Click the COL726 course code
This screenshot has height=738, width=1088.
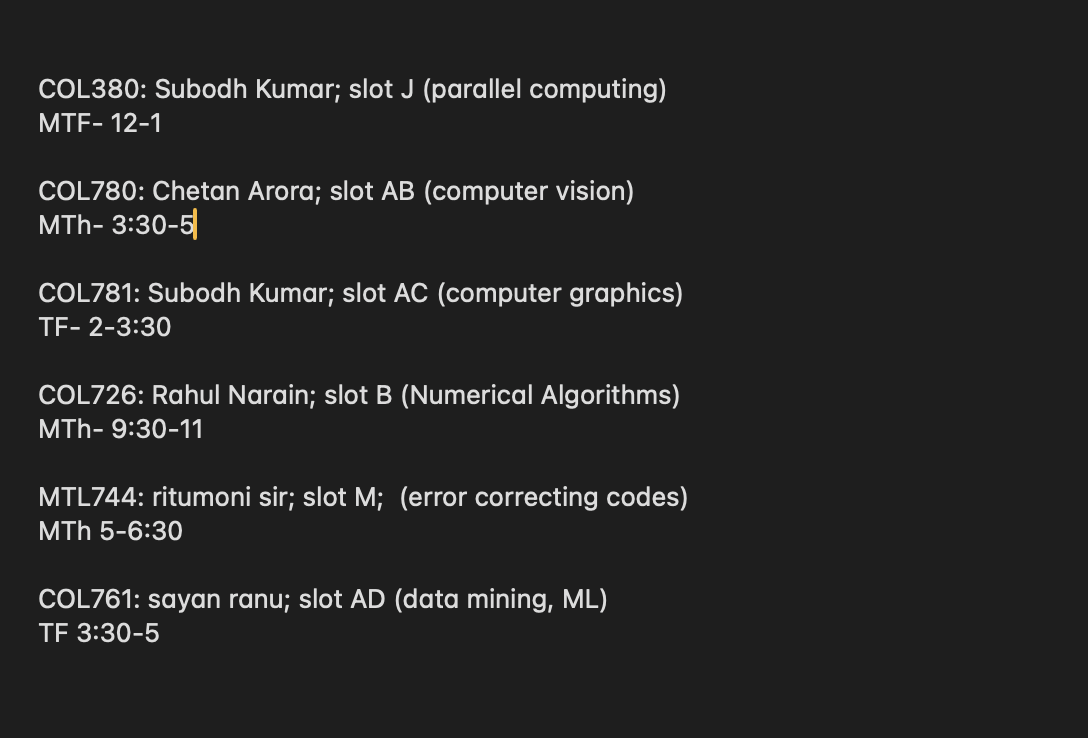pos(91,396)
